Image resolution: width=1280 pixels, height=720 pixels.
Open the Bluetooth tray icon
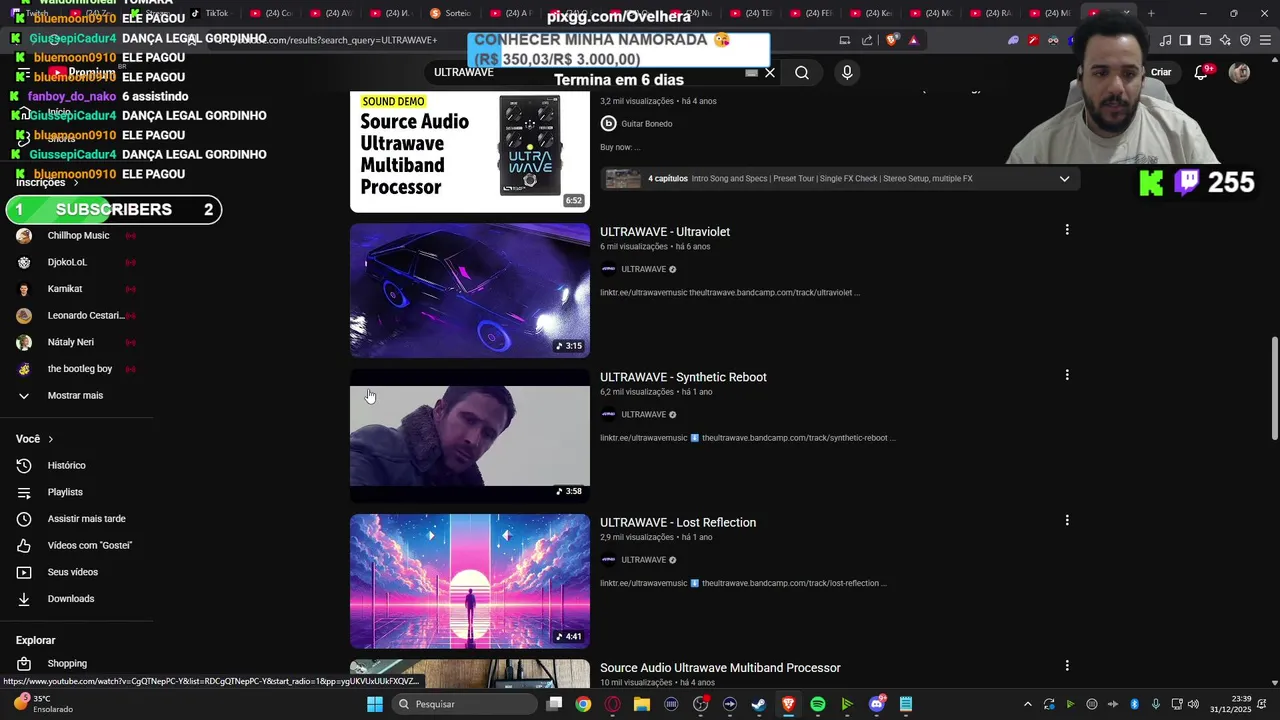[x=1134, y=704]
